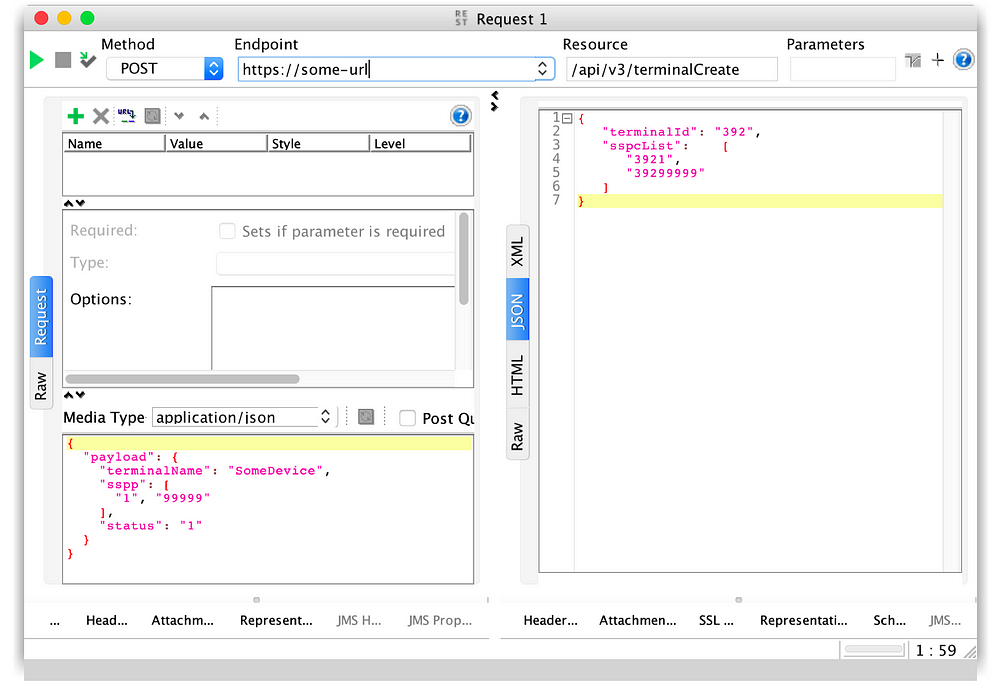The width and height of the screenshot is (1000, 688).
Task: Enable the Required parameter checkbox
Action: (x=227, y=231)
